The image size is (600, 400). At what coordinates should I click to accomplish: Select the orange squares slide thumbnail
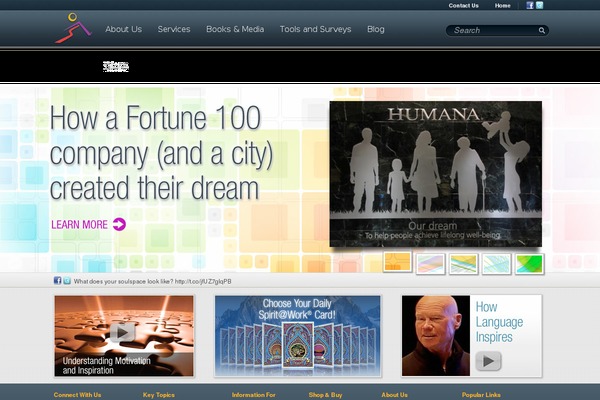[397, 262]
